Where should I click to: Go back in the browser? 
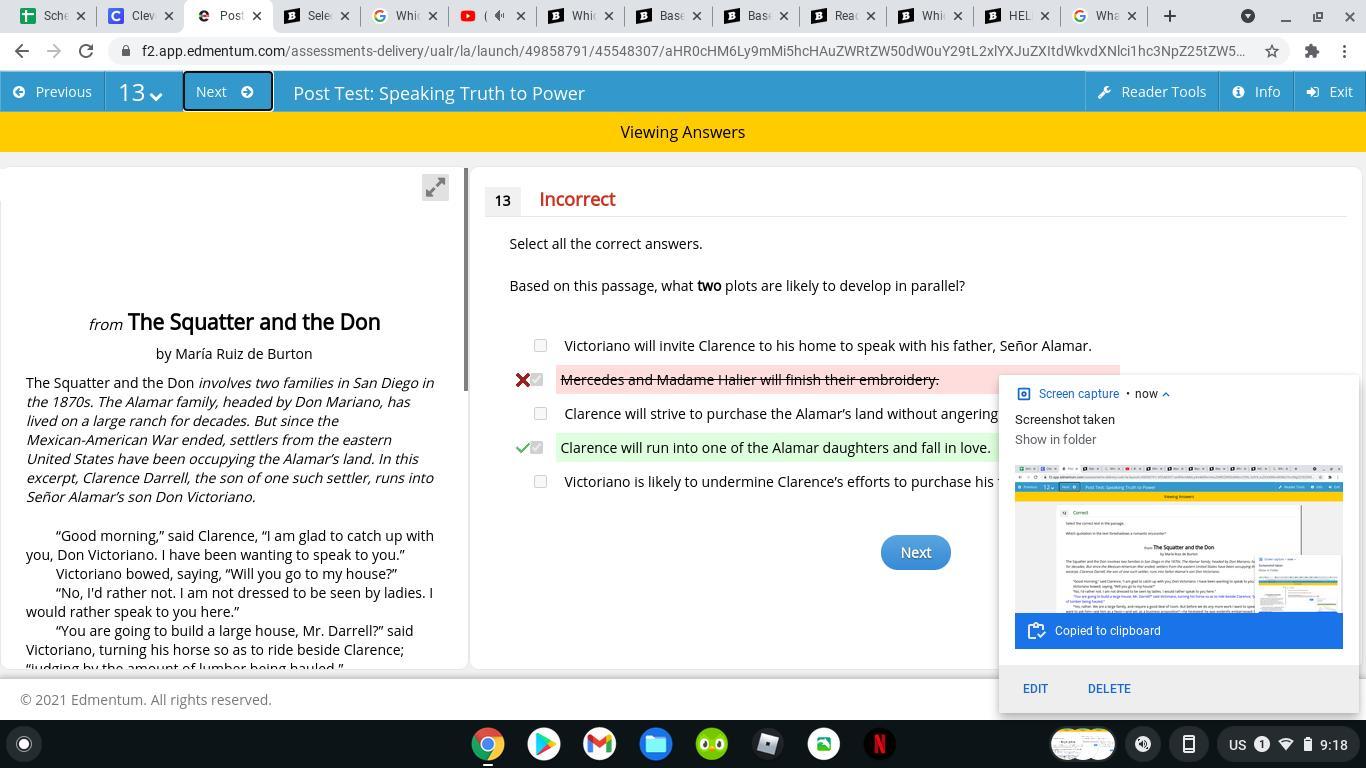coord(22,51)
